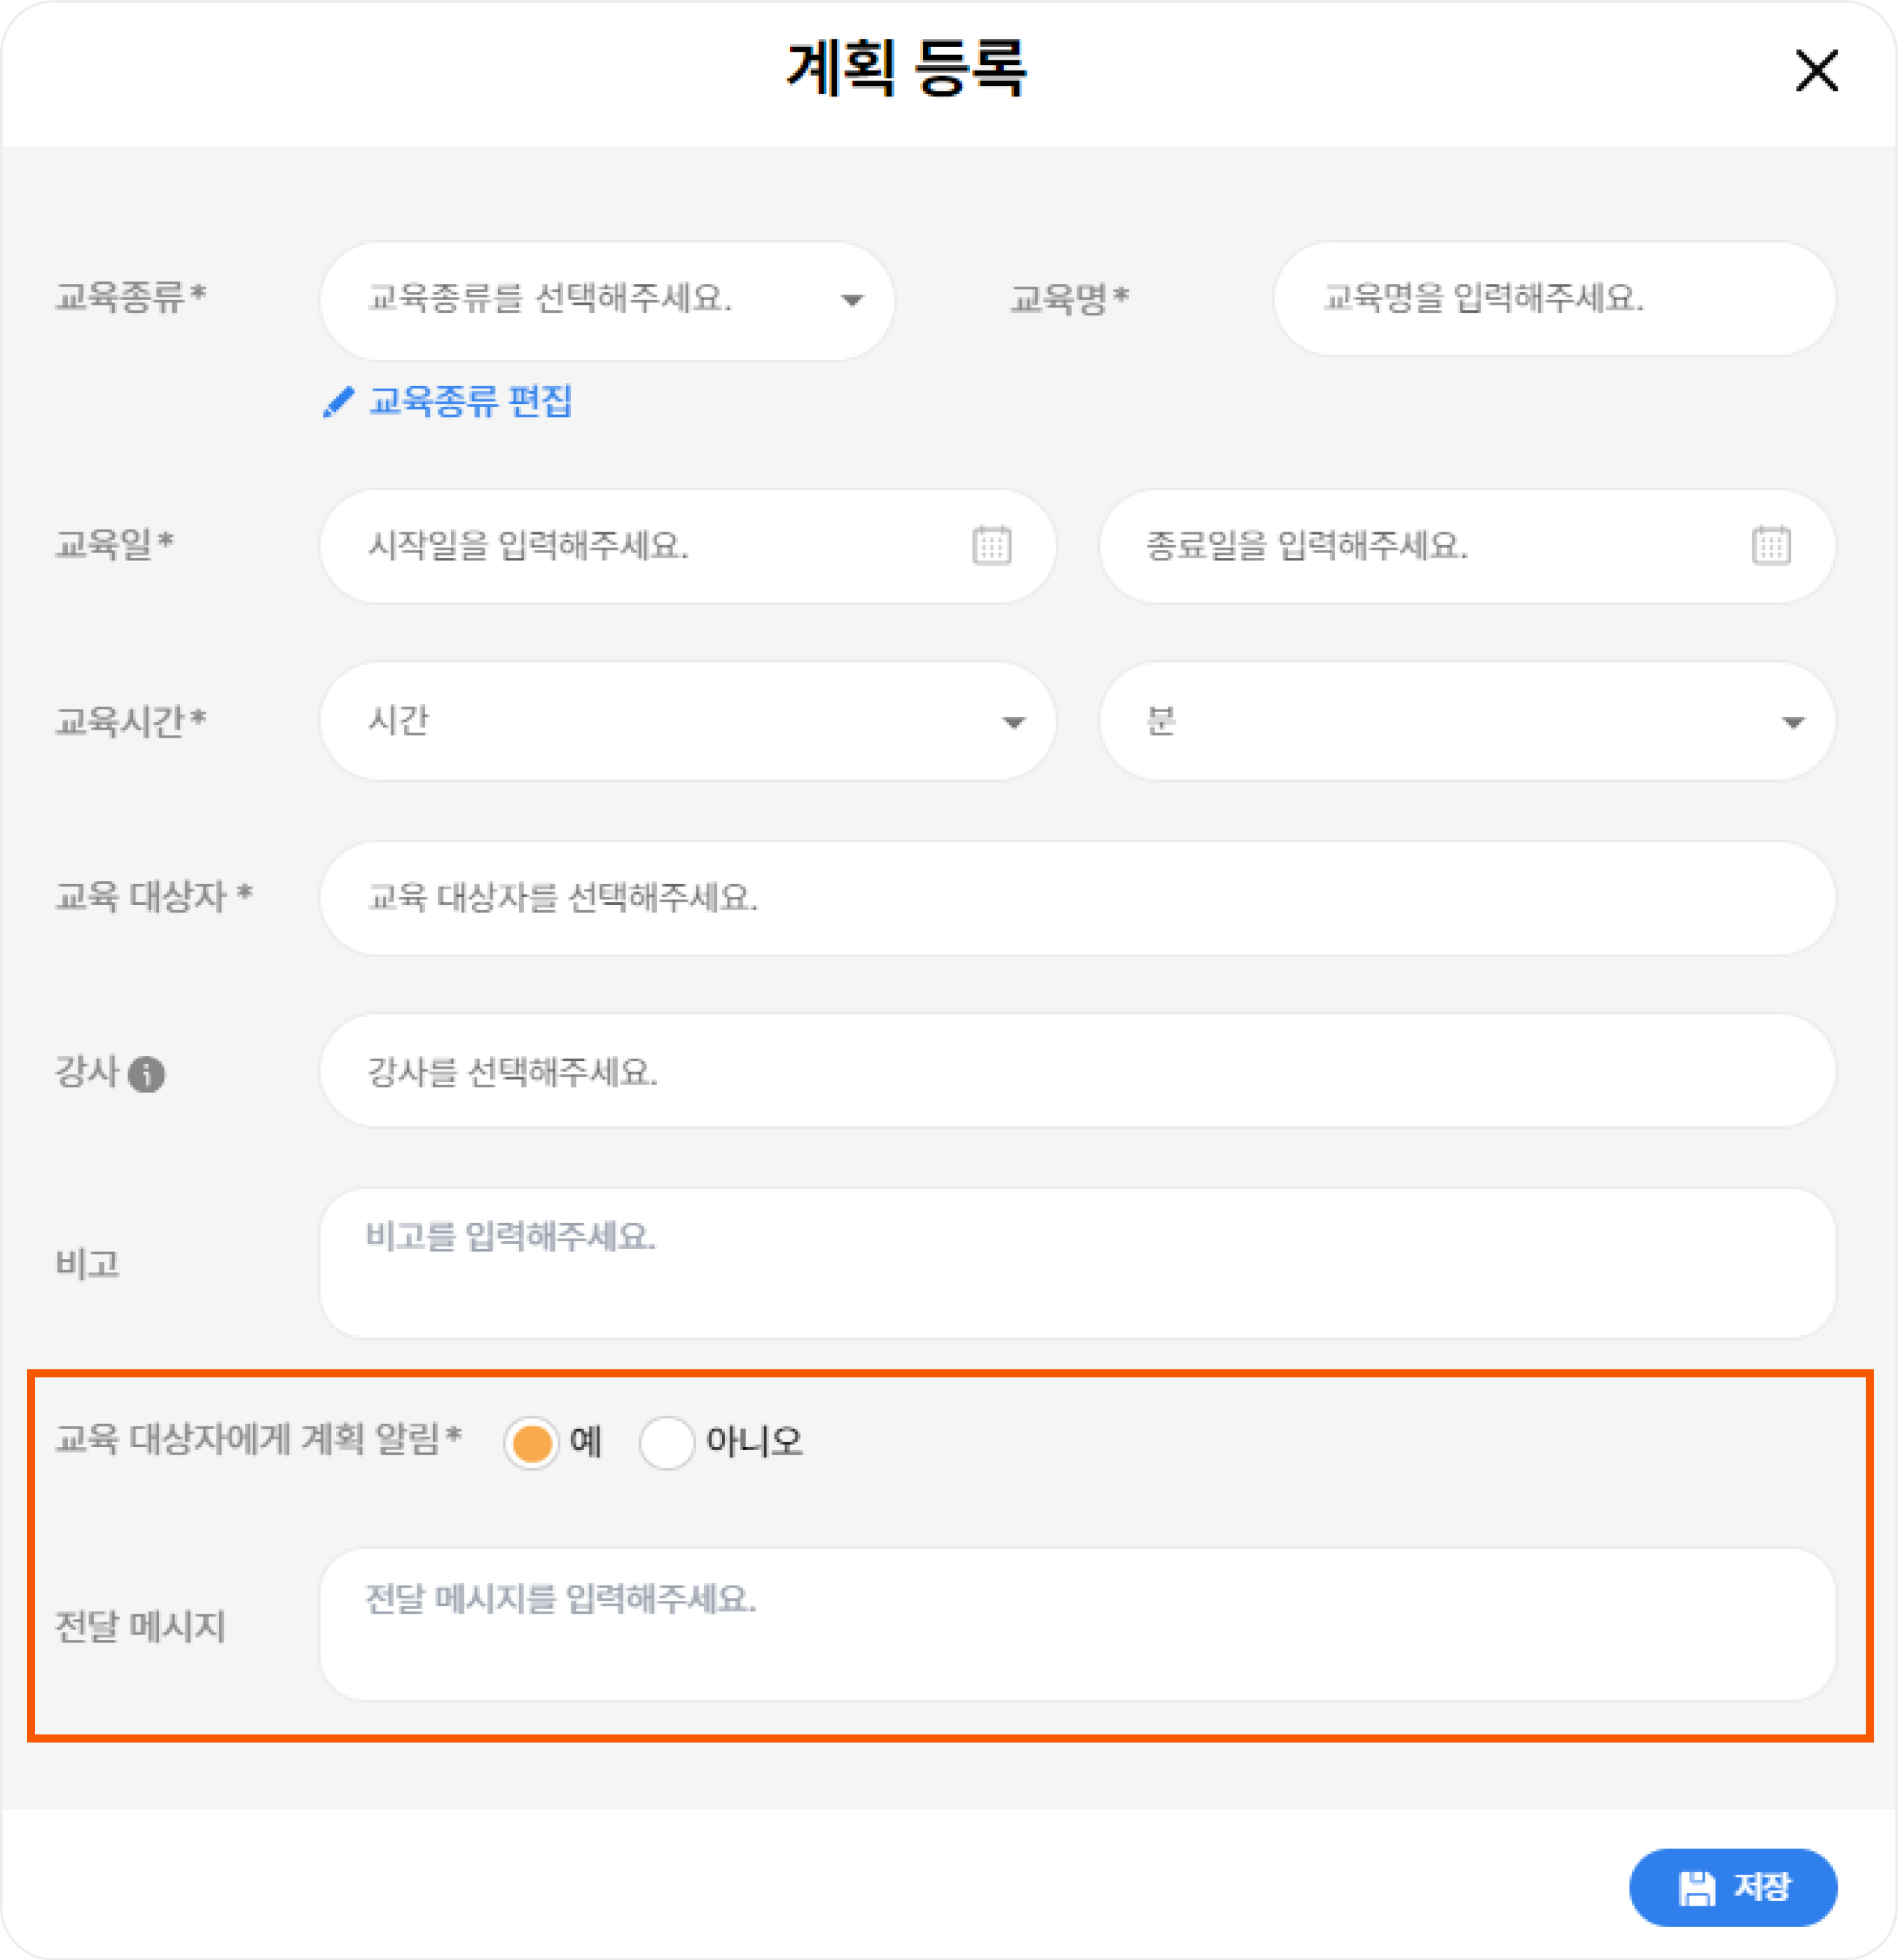Click the pencil icon beside 교육종류 편집
Viewport: 1898px width, 1960px height.
click(338, 402)
